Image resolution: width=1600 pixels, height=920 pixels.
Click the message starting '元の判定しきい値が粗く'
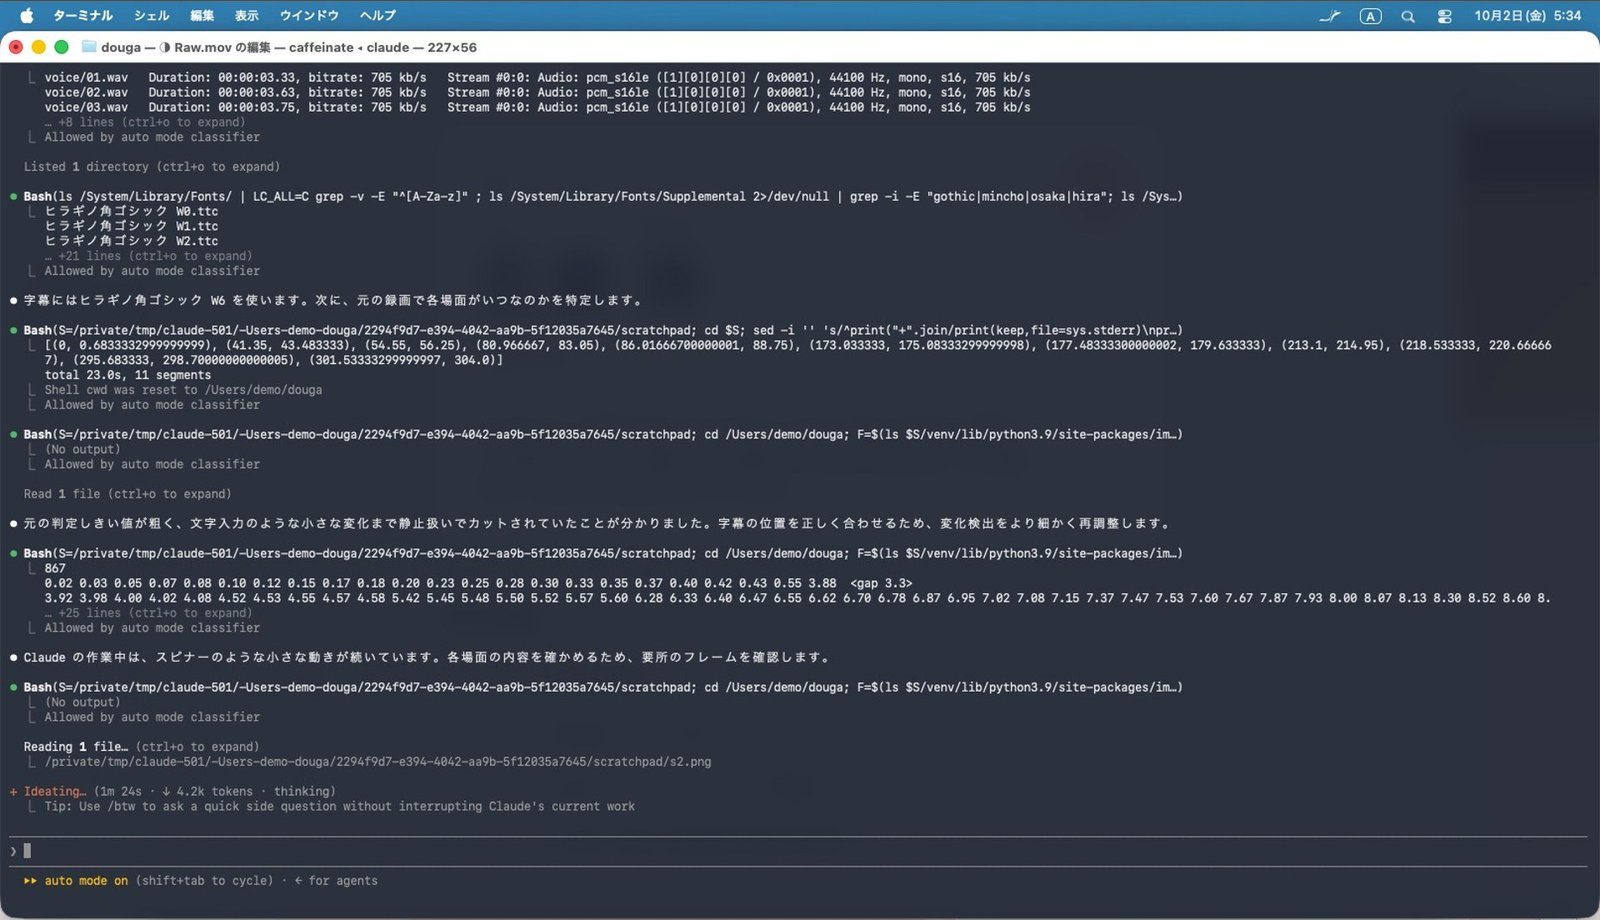pyautogui.click(x=597, y=523)
